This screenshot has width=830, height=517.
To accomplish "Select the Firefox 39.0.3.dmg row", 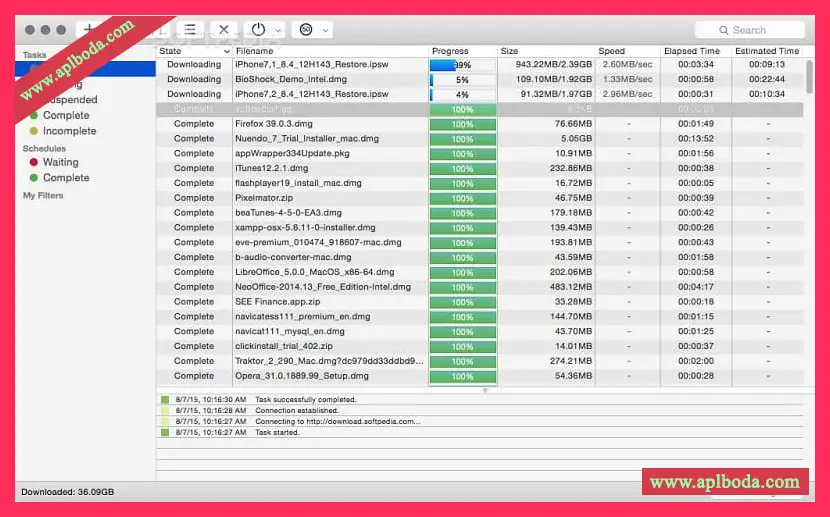I will [480, 124].
